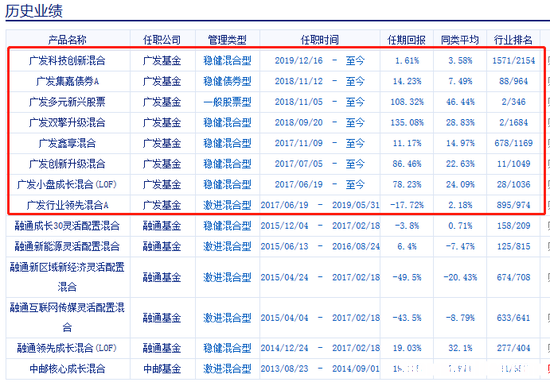Click the 895/974 ranking cell
The image size is (550, 386).
point(514,205)
